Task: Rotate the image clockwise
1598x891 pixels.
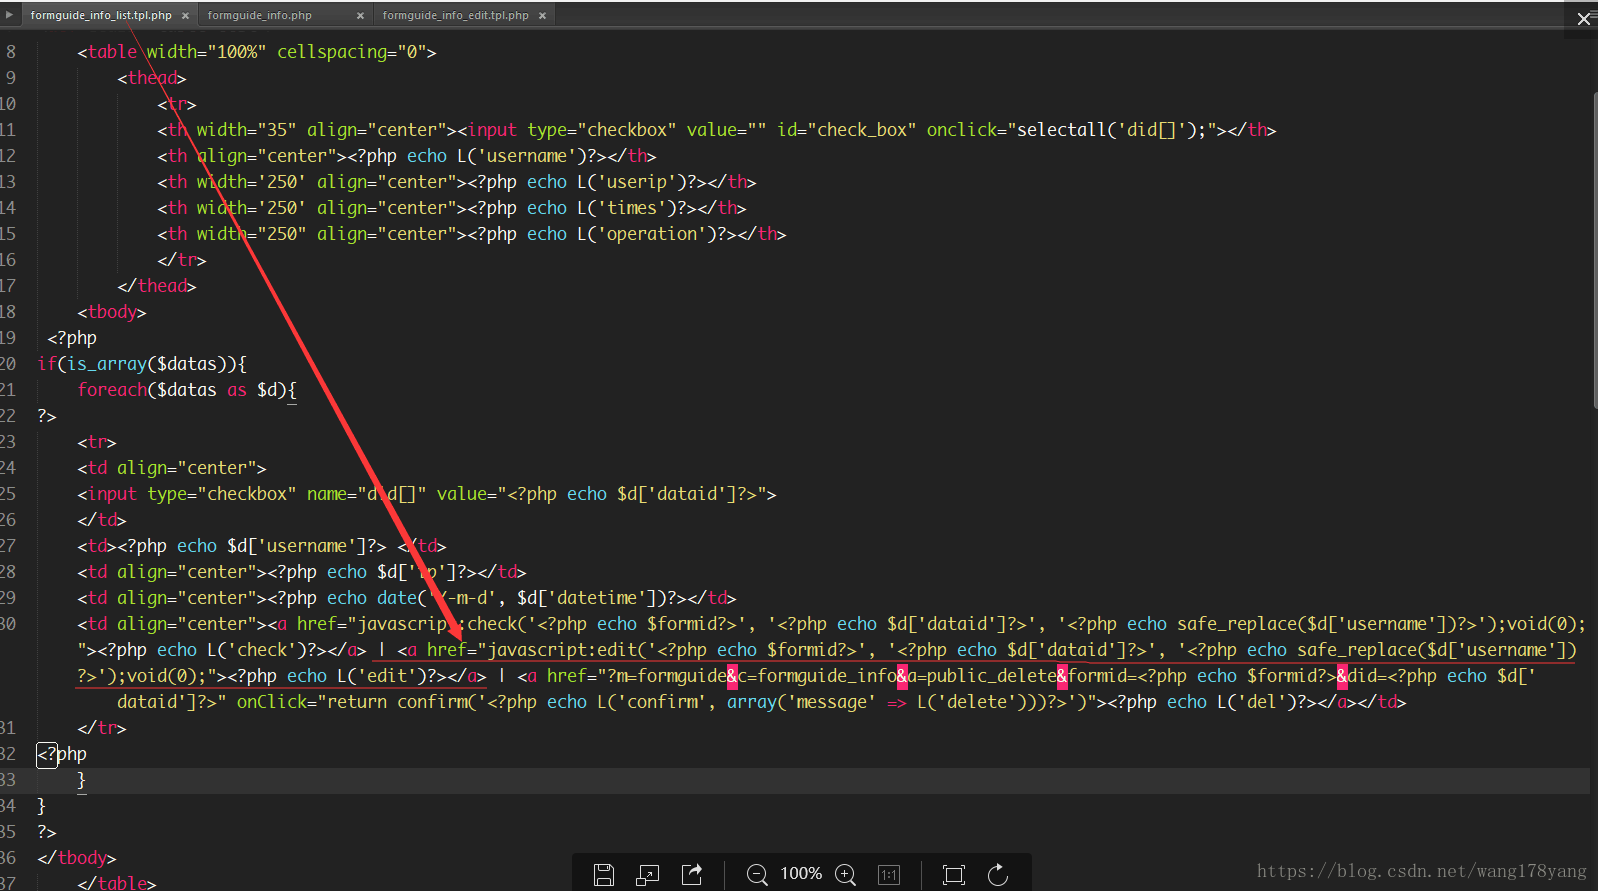Action: point(998,875)
